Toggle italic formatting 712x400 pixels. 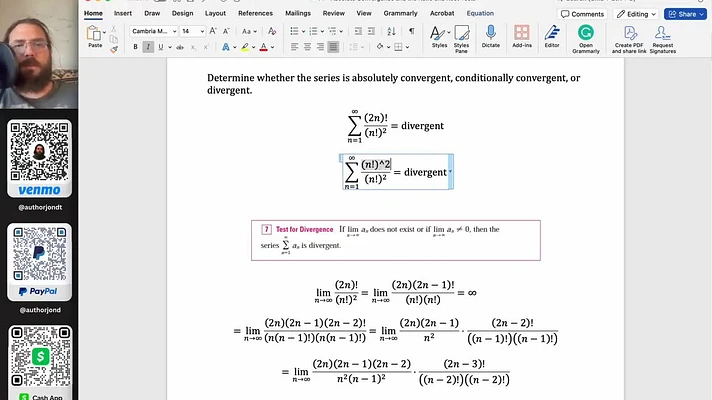point(148,47)
